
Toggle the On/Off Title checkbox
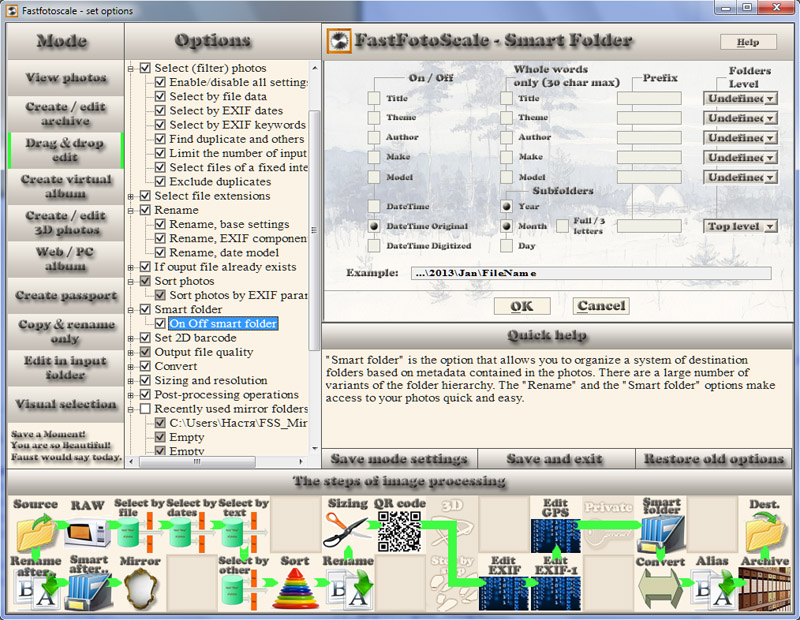(374, 98)
